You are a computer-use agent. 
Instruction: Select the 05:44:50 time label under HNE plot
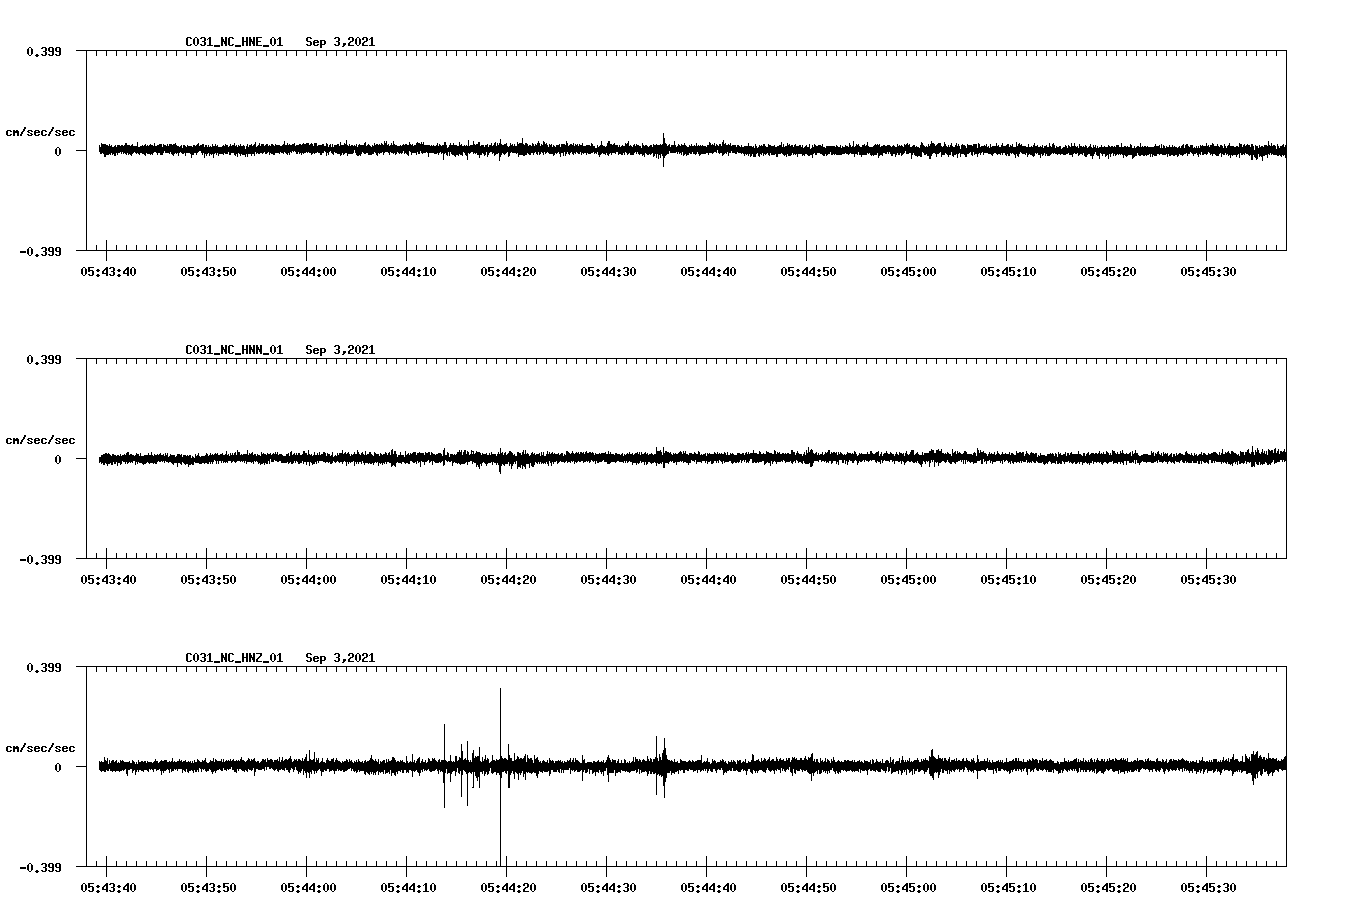[x=808, y=272]
